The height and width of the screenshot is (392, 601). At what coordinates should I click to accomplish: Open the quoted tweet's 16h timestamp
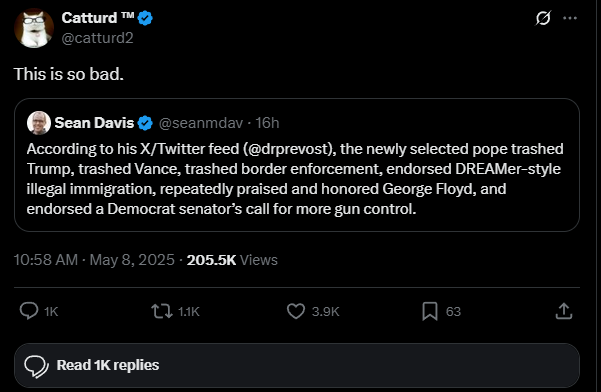tap(267, 123)
